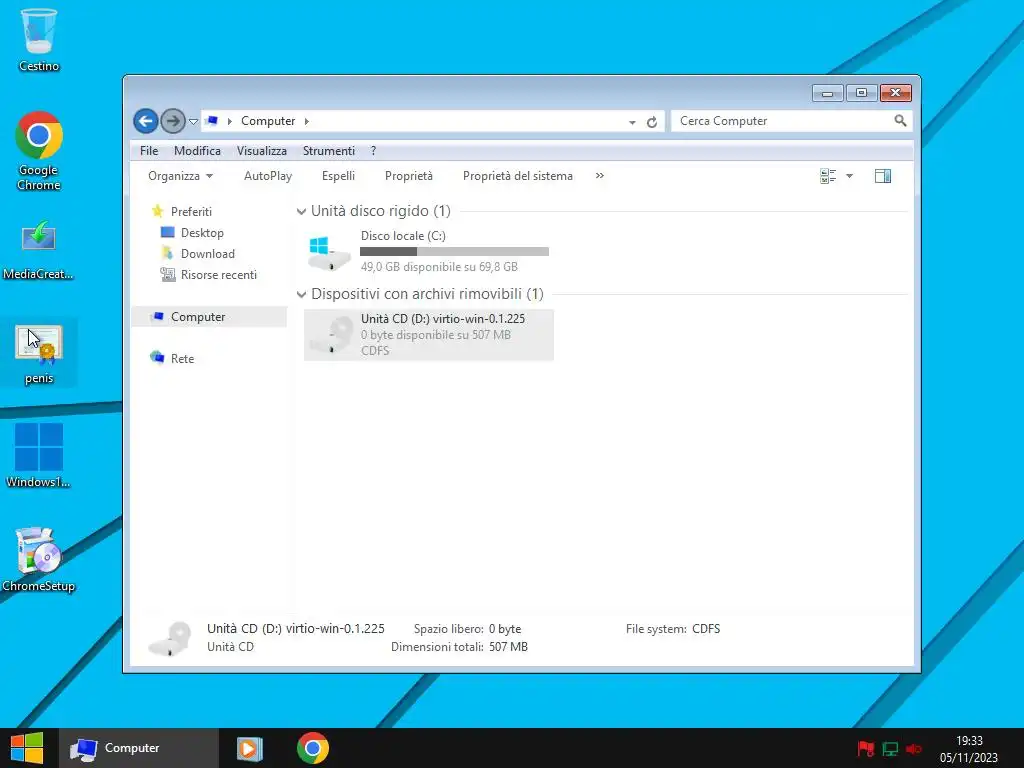This screenshot has width=1024, height=768.
Task: Click the forward navigation arrow
Action: [x=172, y=121]
